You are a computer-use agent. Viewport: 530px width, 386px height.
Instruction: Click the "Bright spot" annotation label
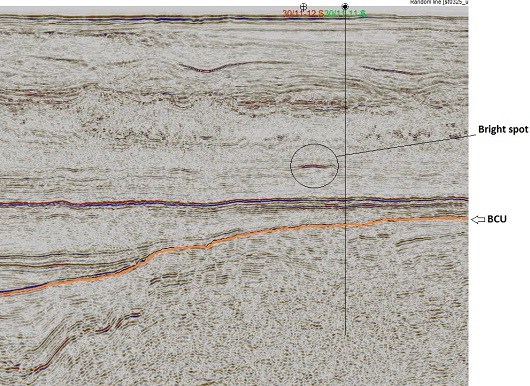pos(503,129)
